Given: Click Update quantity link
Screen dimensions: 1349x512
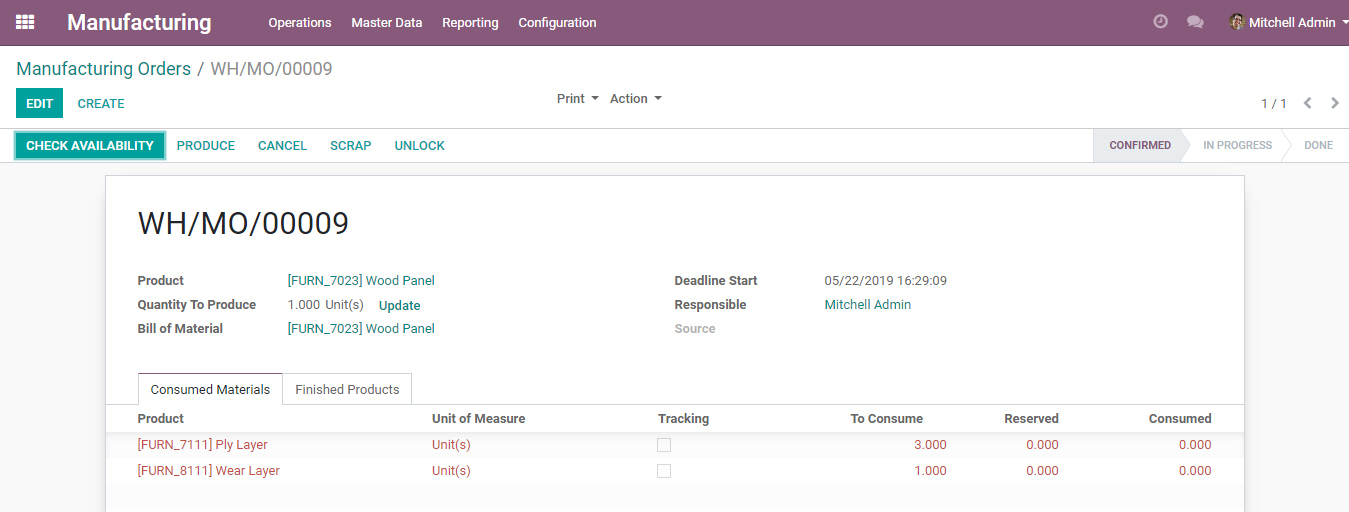Looking at the screenshot, I should [399, 306].
